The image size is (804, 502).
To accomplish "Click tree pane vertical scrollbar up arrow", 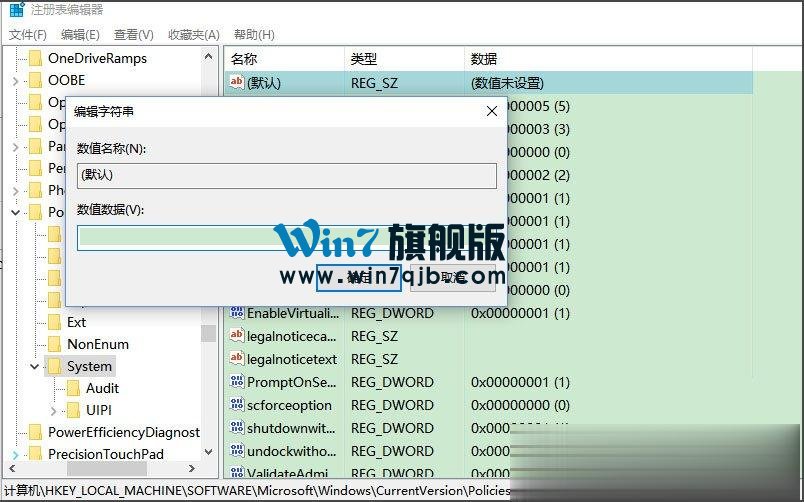I will pos(208,57).
